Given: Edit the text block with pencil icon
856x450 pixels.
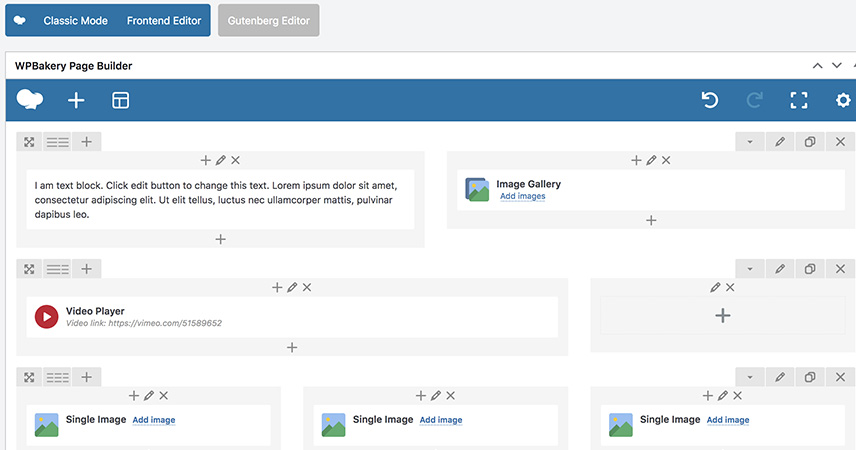Looking at the screenshot, I should coord(220,160).
